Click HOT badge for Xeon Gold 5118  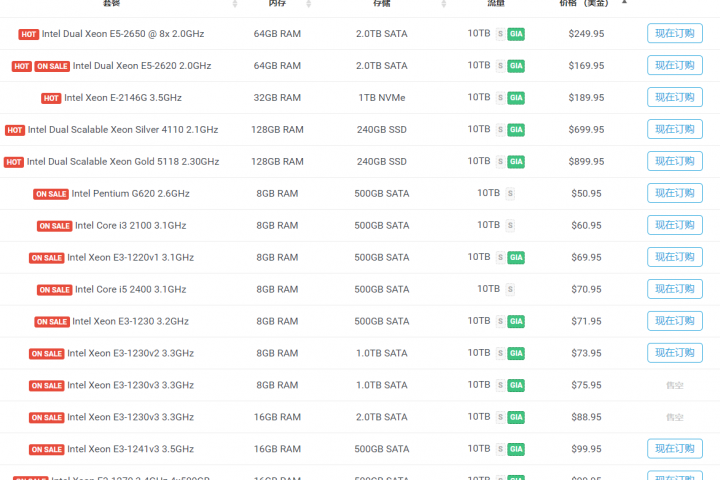(14, 162)
